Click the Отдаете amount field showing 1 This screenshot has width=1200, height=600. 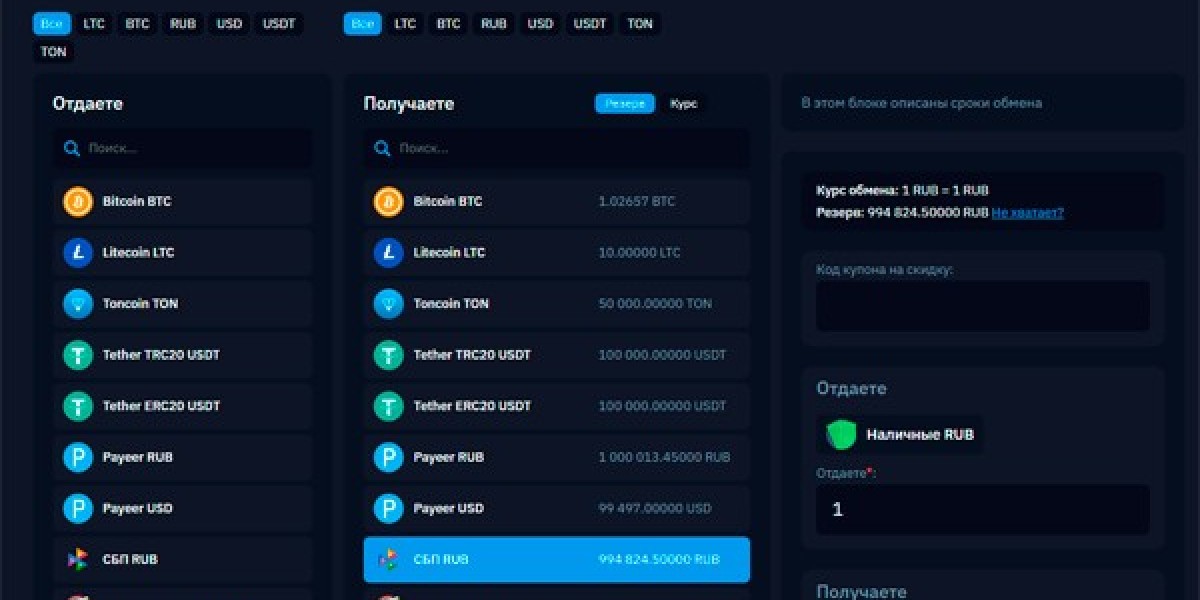click(x=981, y=509)
